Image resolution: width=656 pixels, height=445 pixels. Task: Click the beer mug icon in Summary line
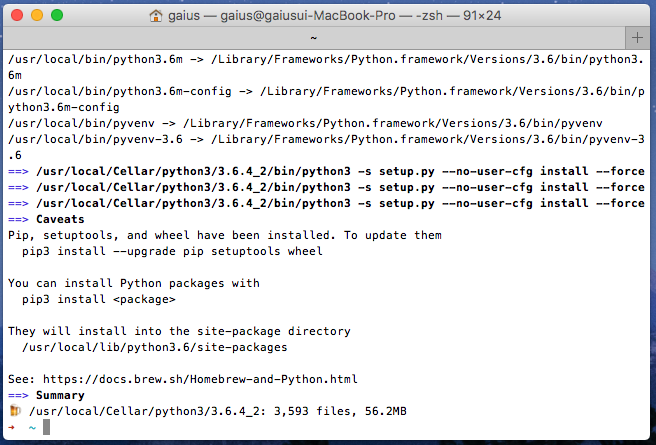click(x=14, y=411)
